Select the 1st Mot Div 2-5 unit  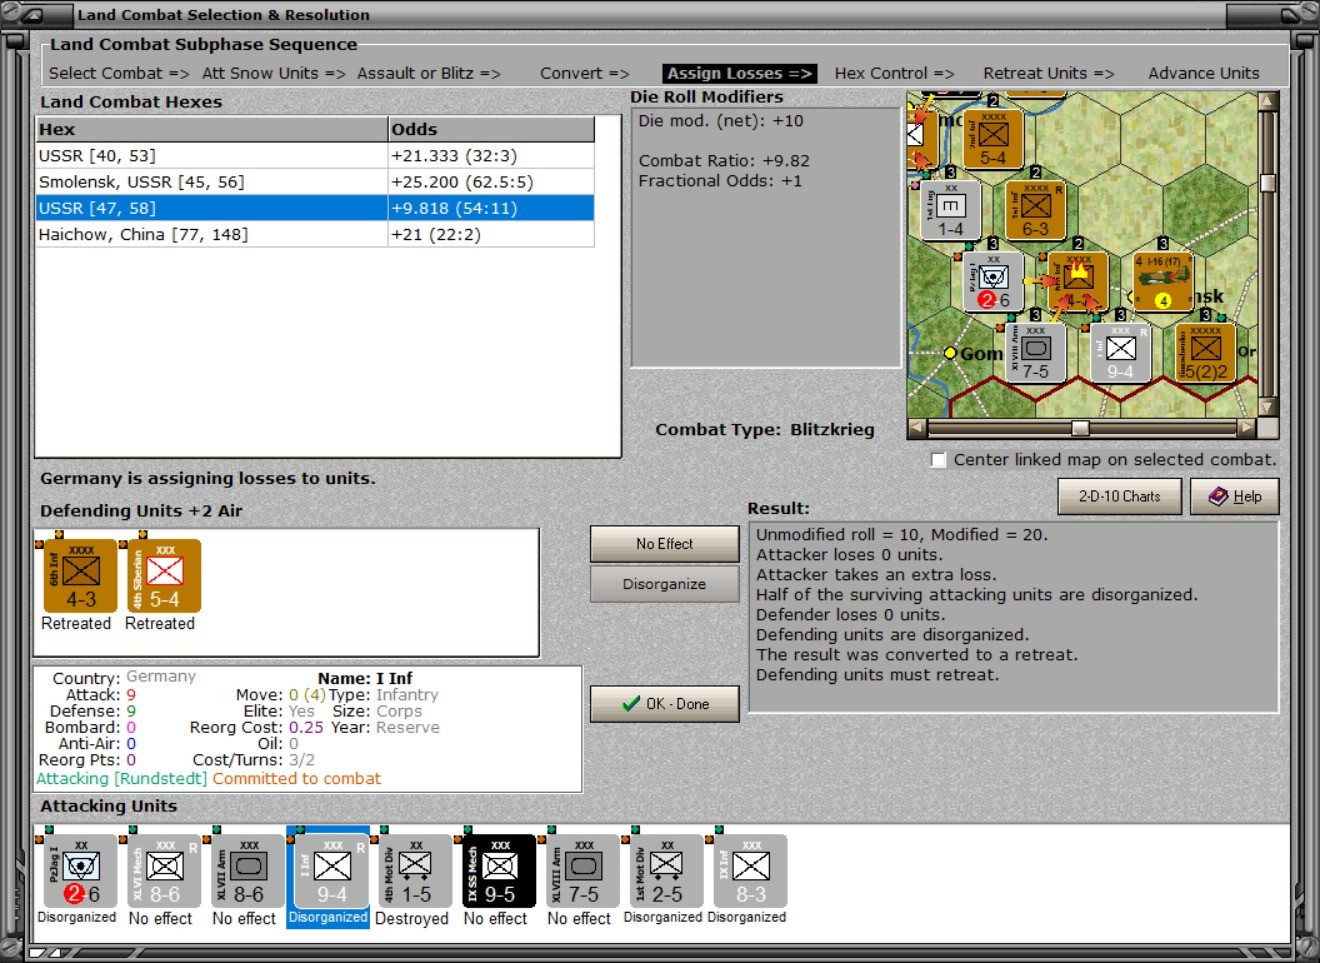click(x=666, y=871)
